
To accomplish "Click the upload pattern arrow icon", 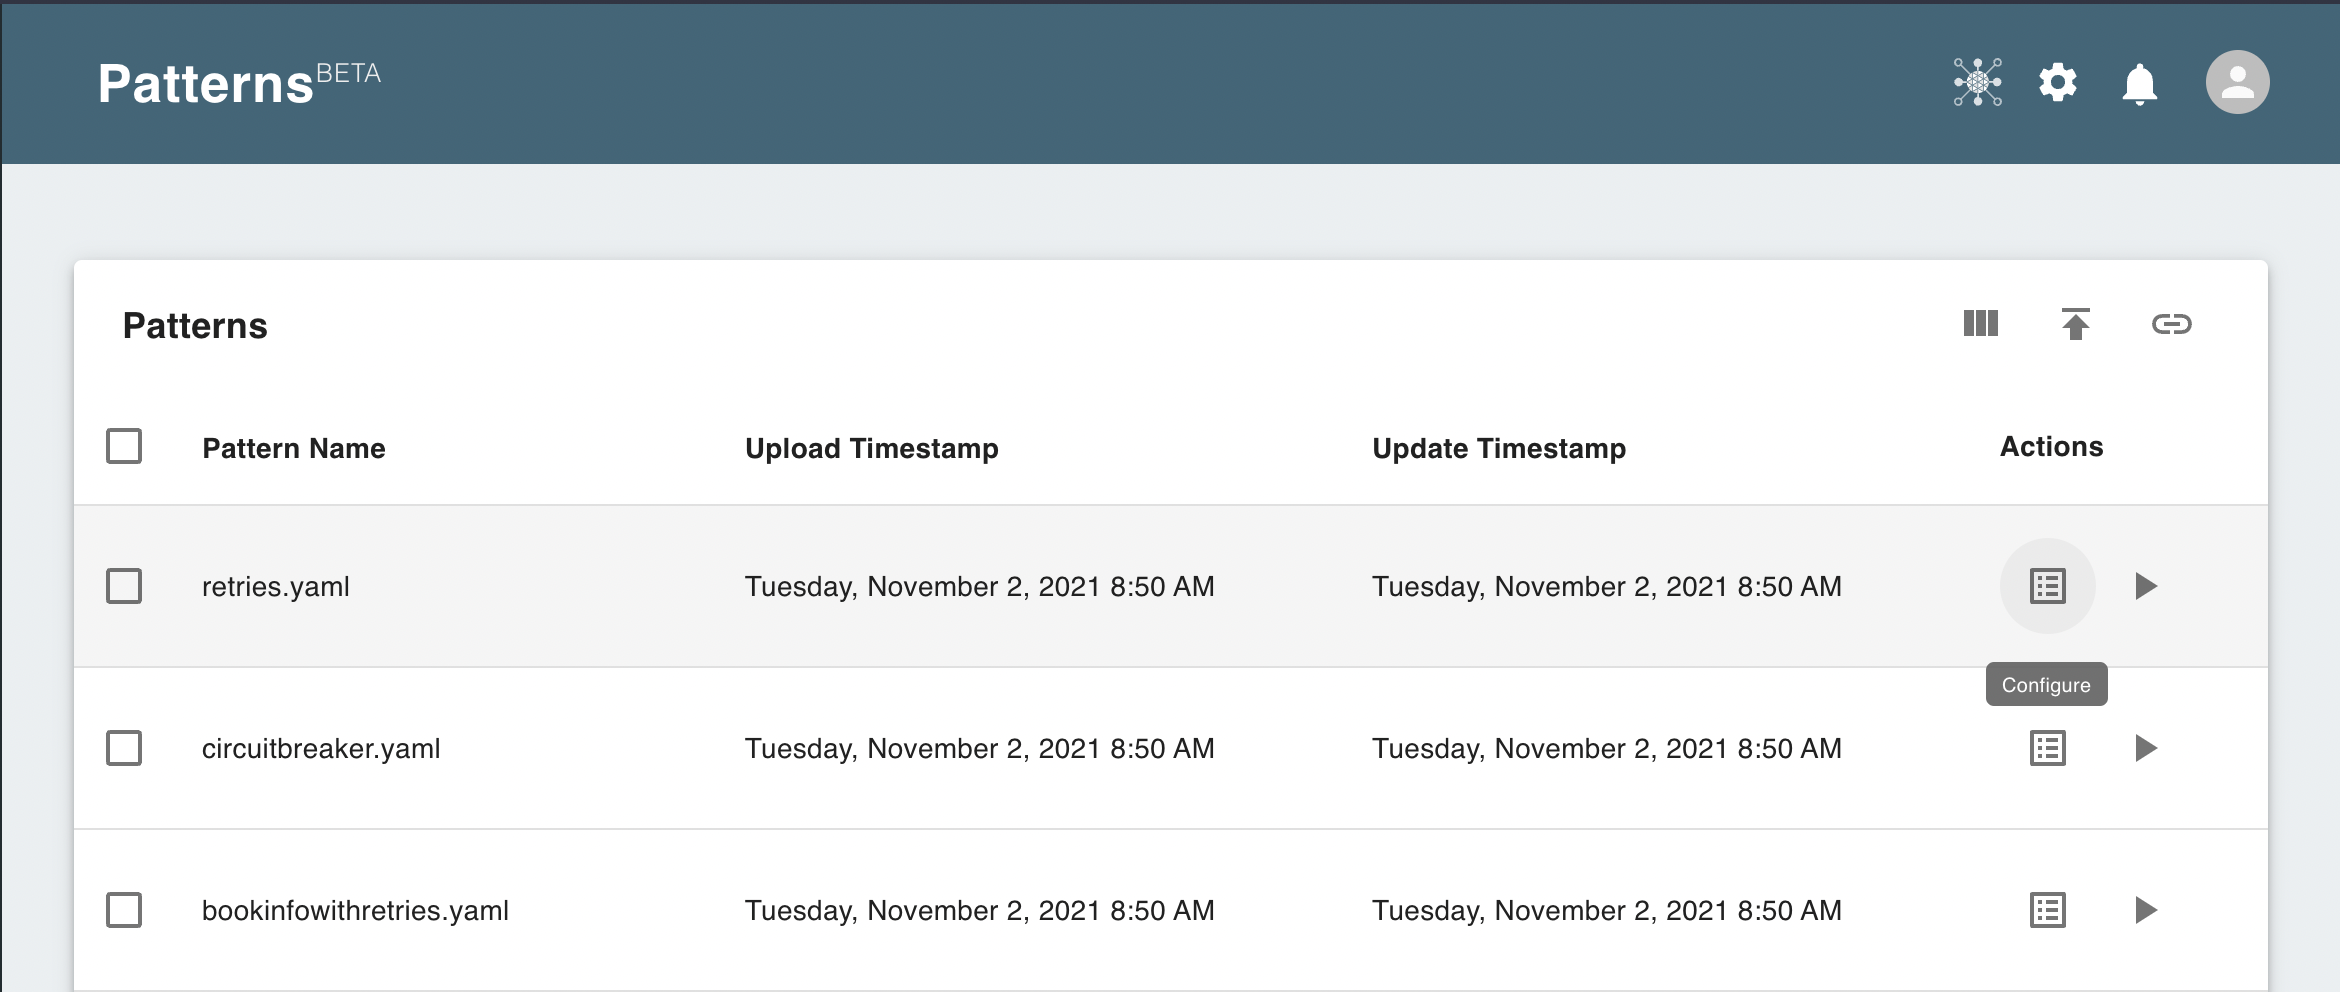I will [2075, 323].
